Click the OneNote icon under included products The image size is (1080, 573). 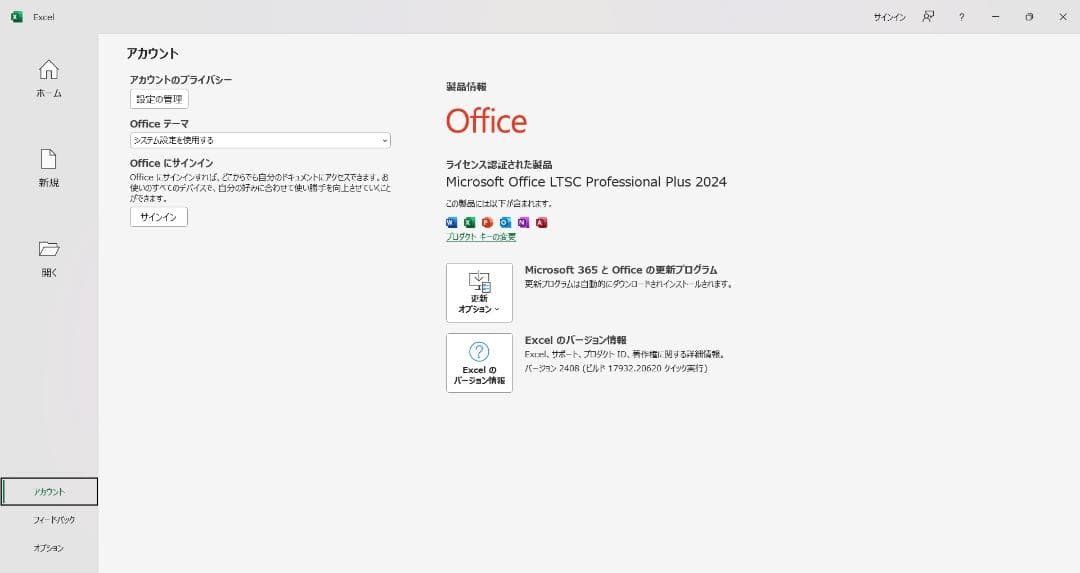(523, 222)
